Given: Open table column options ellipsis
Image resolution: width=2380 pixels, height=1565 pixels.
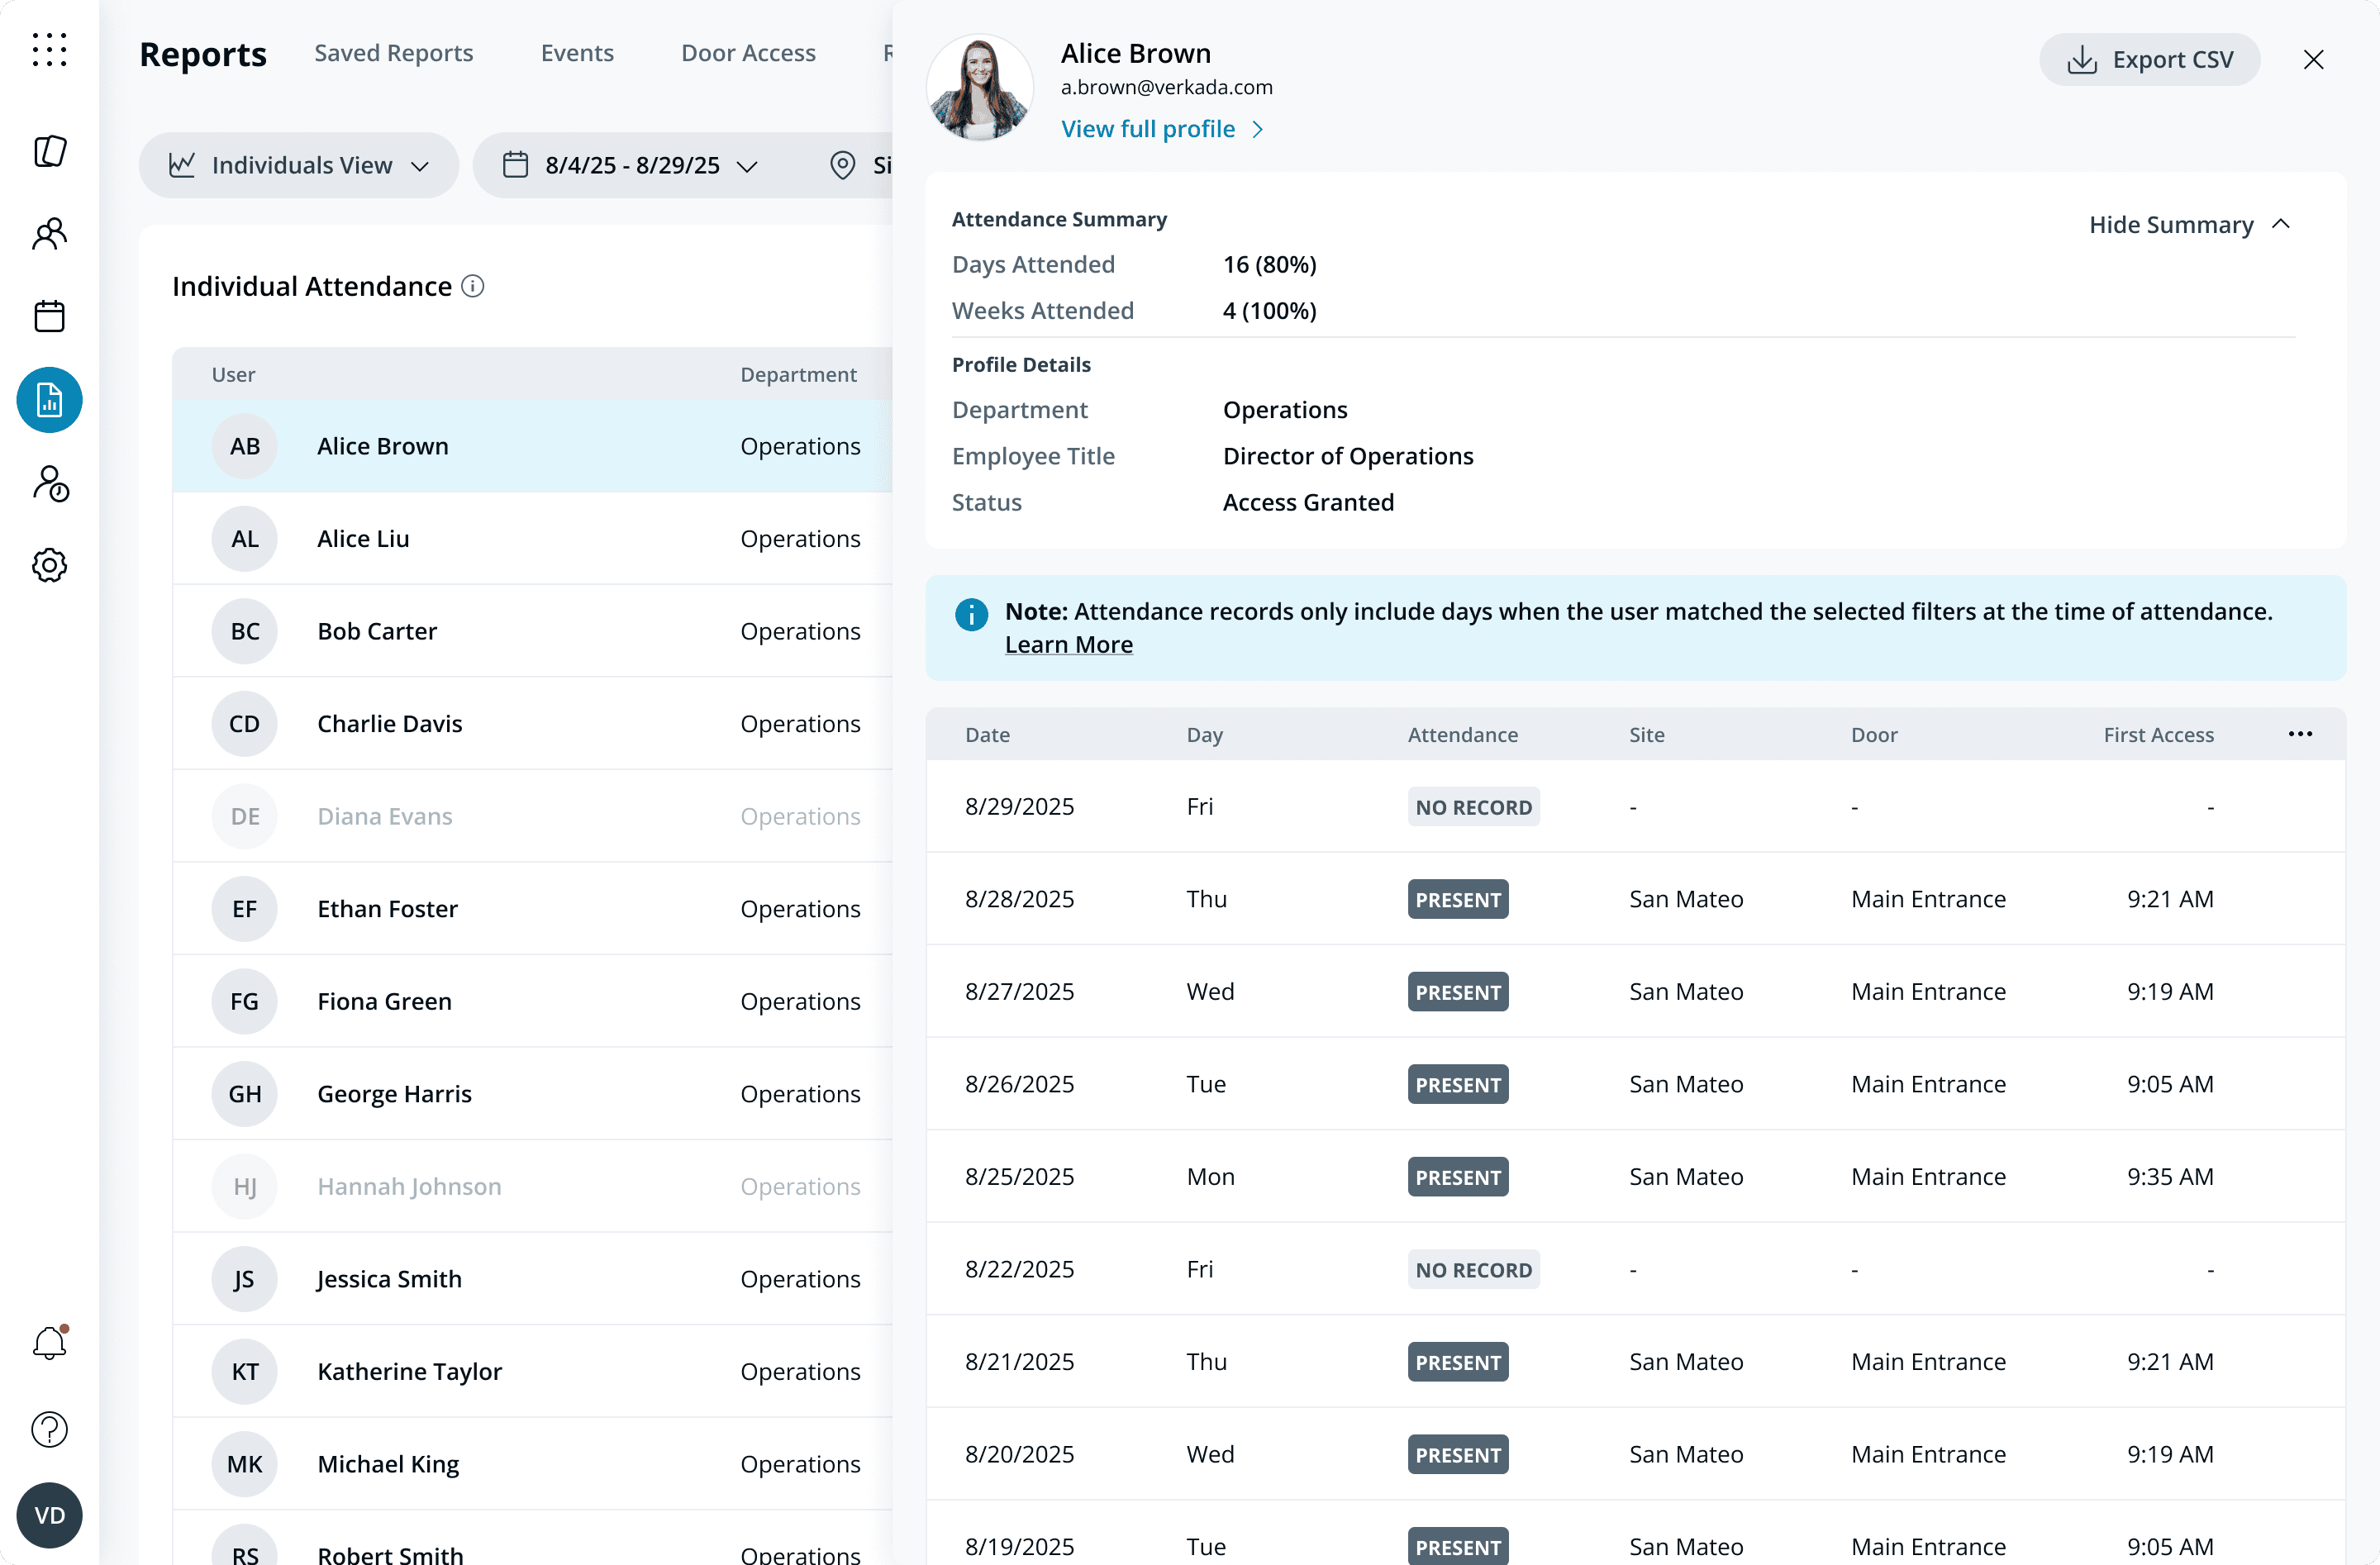Looking at the screenshot, I should 2300,734.
